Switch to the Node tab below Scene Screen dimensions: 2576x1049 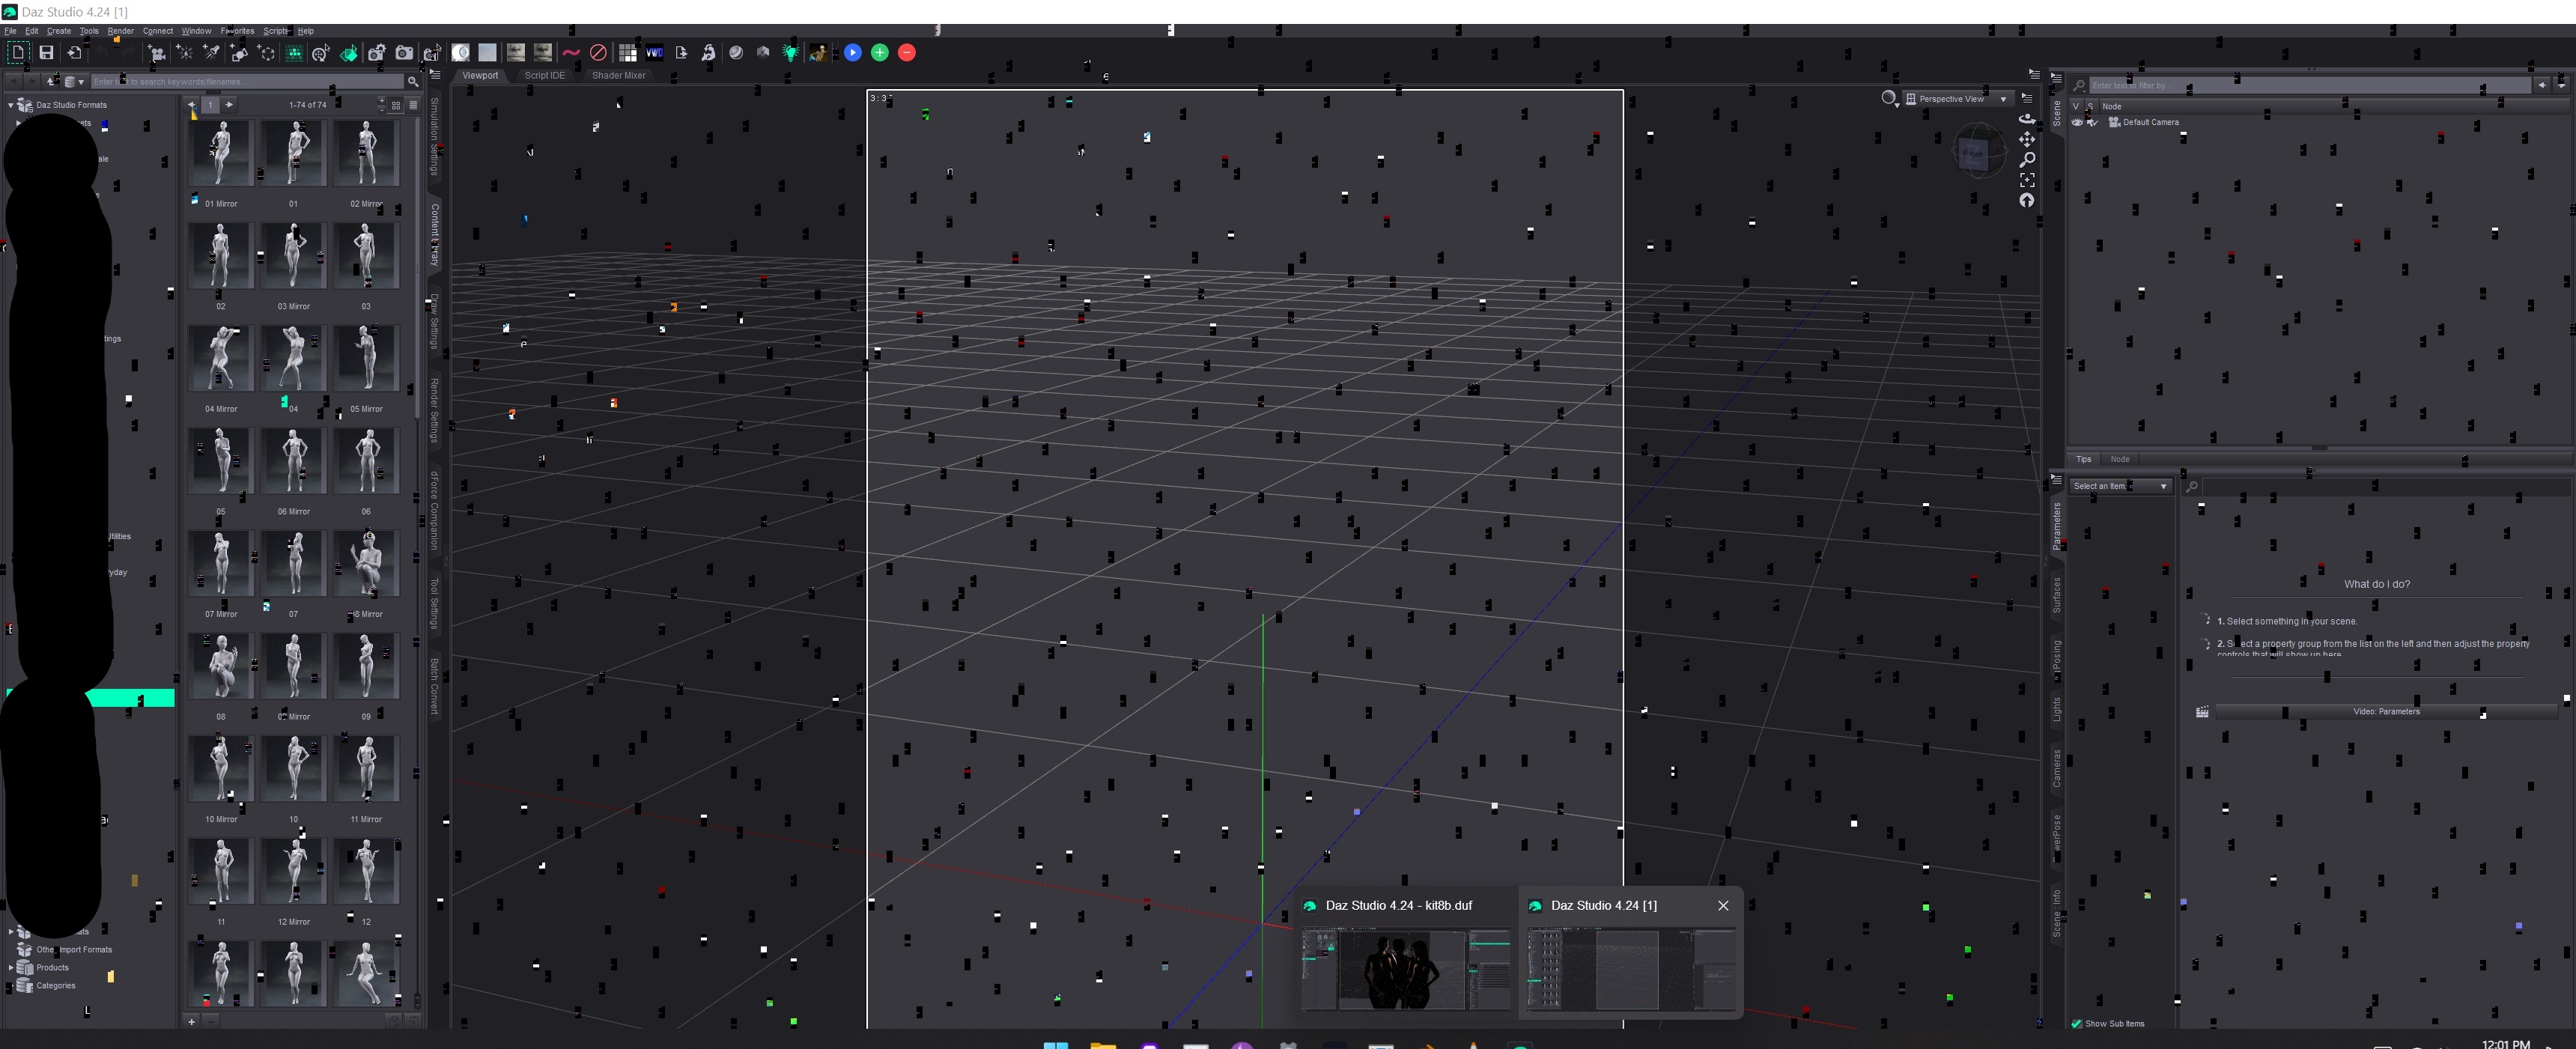click(2119, 460)
